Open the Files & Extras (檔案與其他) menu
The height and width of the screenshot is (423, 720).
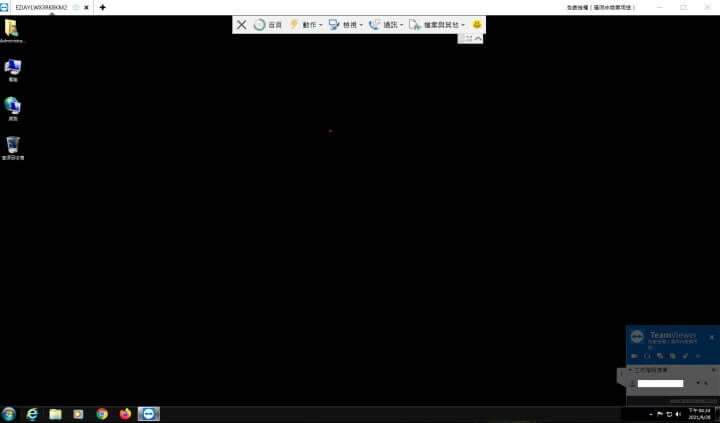pos(437,25)
